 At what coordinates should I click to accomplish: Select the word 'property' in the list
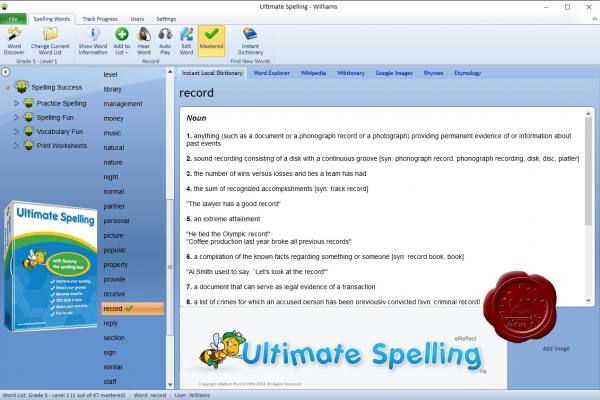pos(115,265)
